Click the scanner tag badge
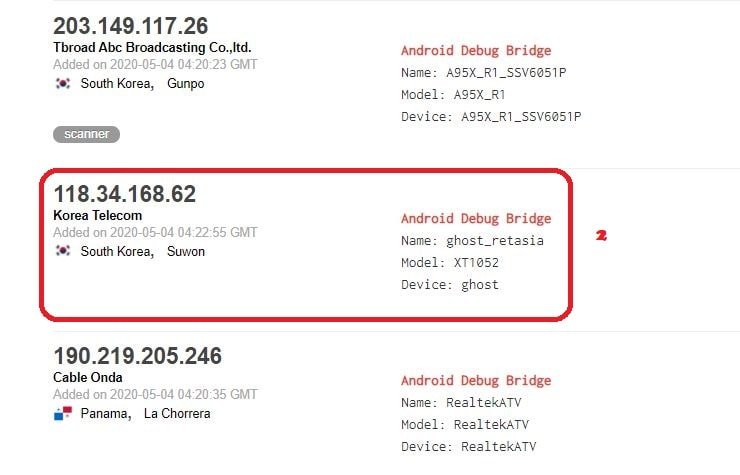 (x=86, y=134)
